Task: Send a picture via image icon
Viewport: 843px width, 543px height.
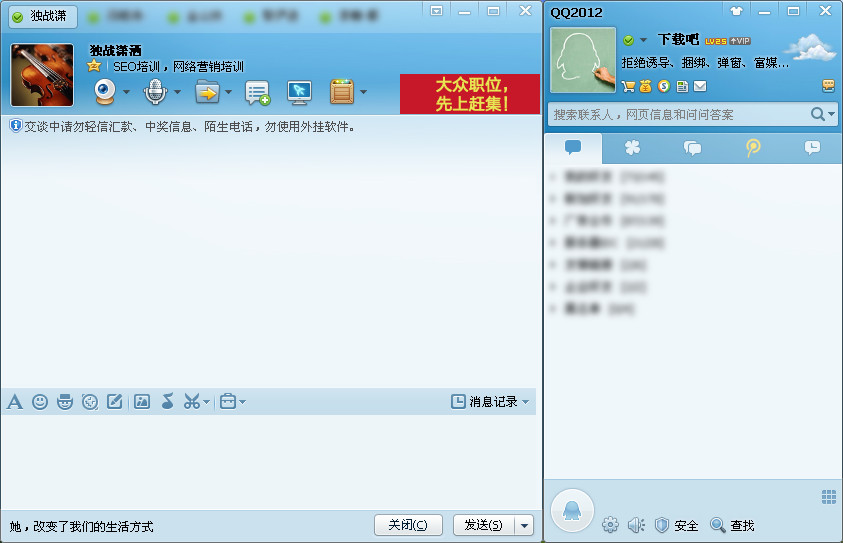Action: [142, 402]
